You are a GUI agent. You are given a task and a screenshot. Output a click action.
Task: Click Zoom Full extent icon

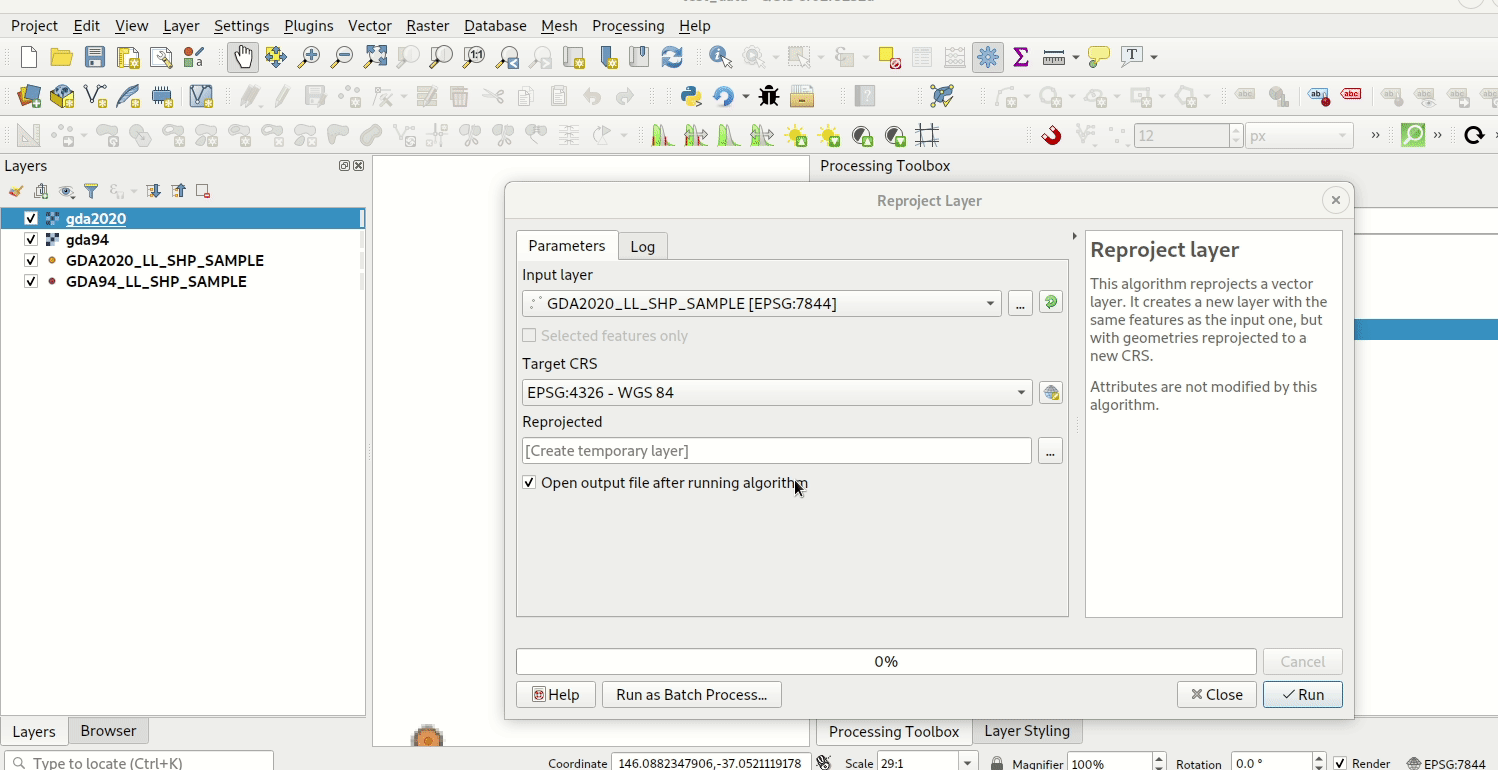click(x=375, y=57)
